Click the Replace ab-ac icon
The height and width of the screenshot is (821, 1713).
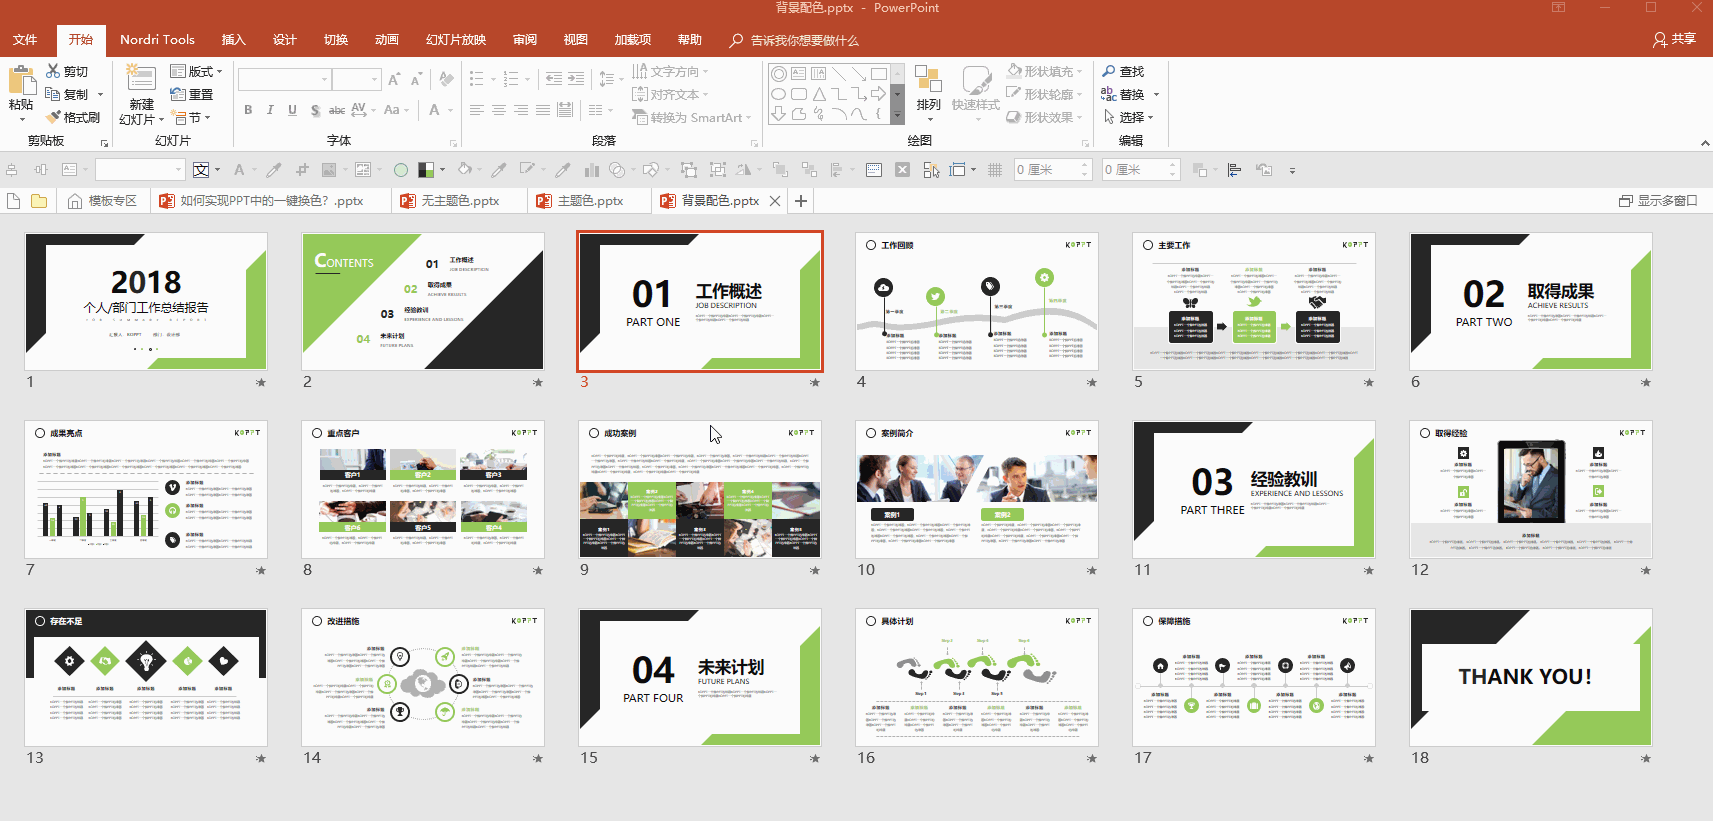coord(1108,94)
